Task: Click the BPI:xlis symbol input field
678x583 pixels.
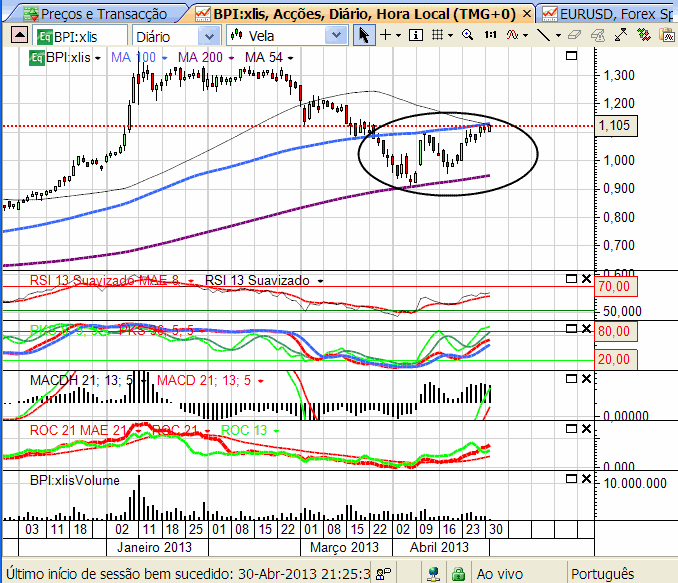Action: tap(80, 36)
